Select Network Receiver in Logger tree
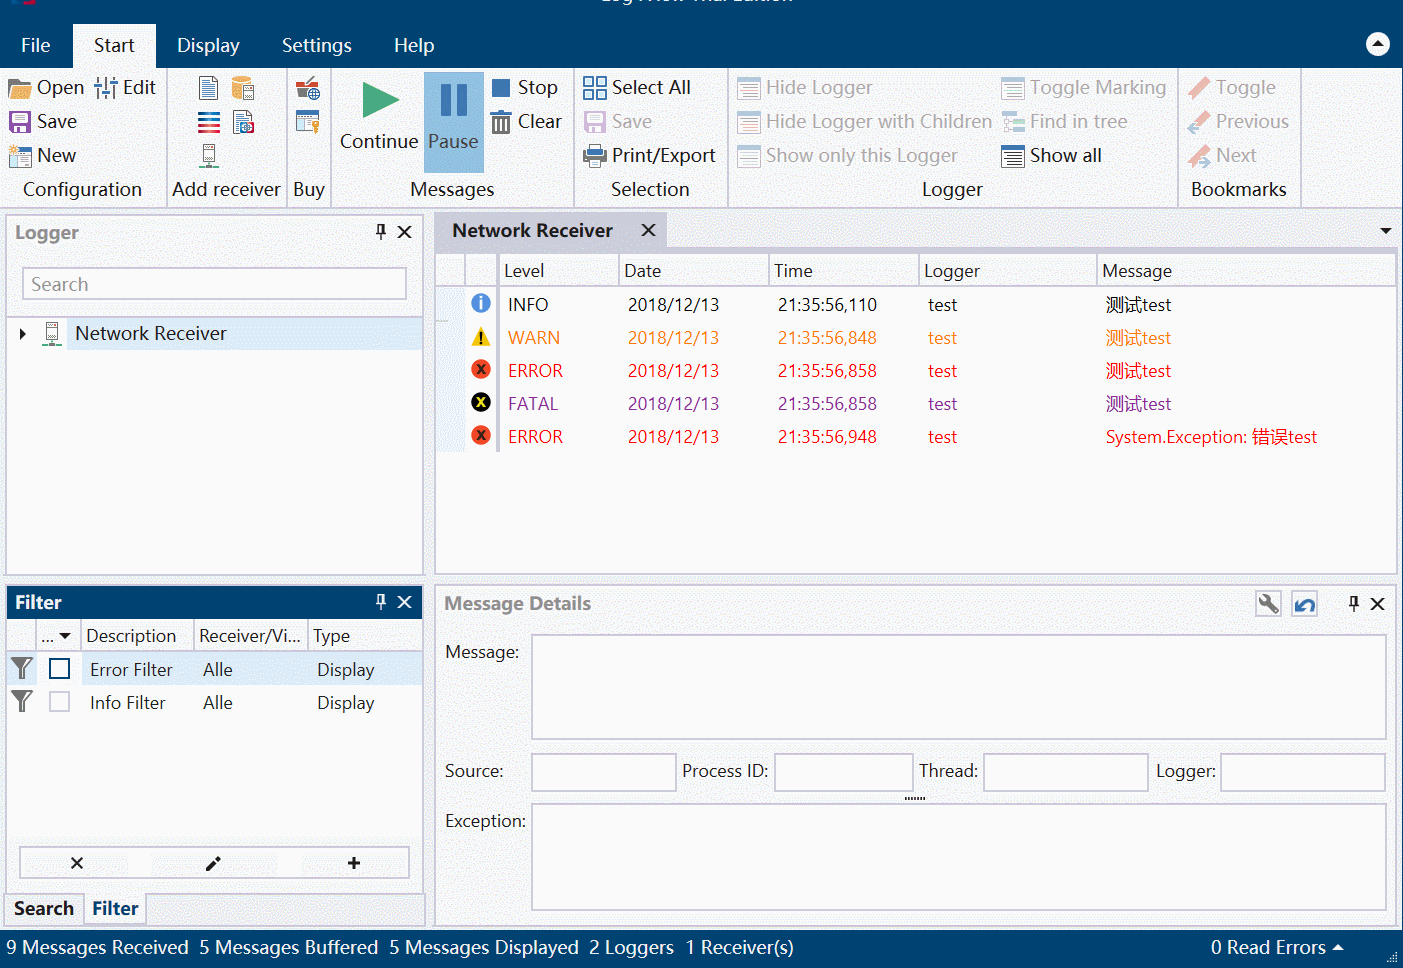Screen dimensions: 1403x968 [x=151, y=334]
